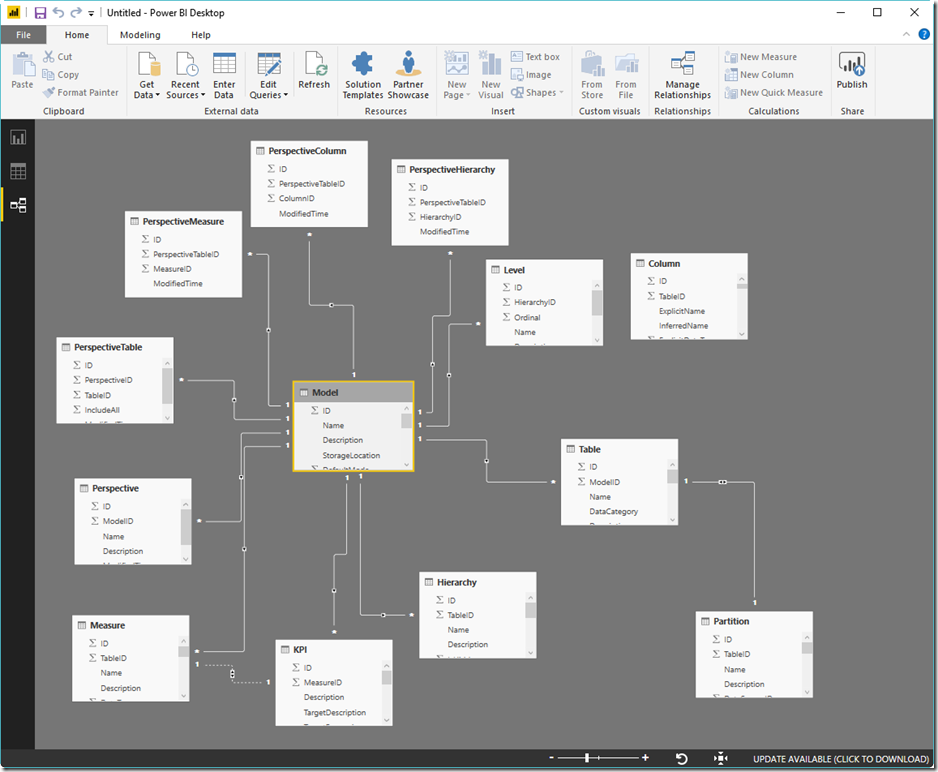Click the Refresh data icon
The height and width of the screenshot is (772, 938).
(315, 64)
